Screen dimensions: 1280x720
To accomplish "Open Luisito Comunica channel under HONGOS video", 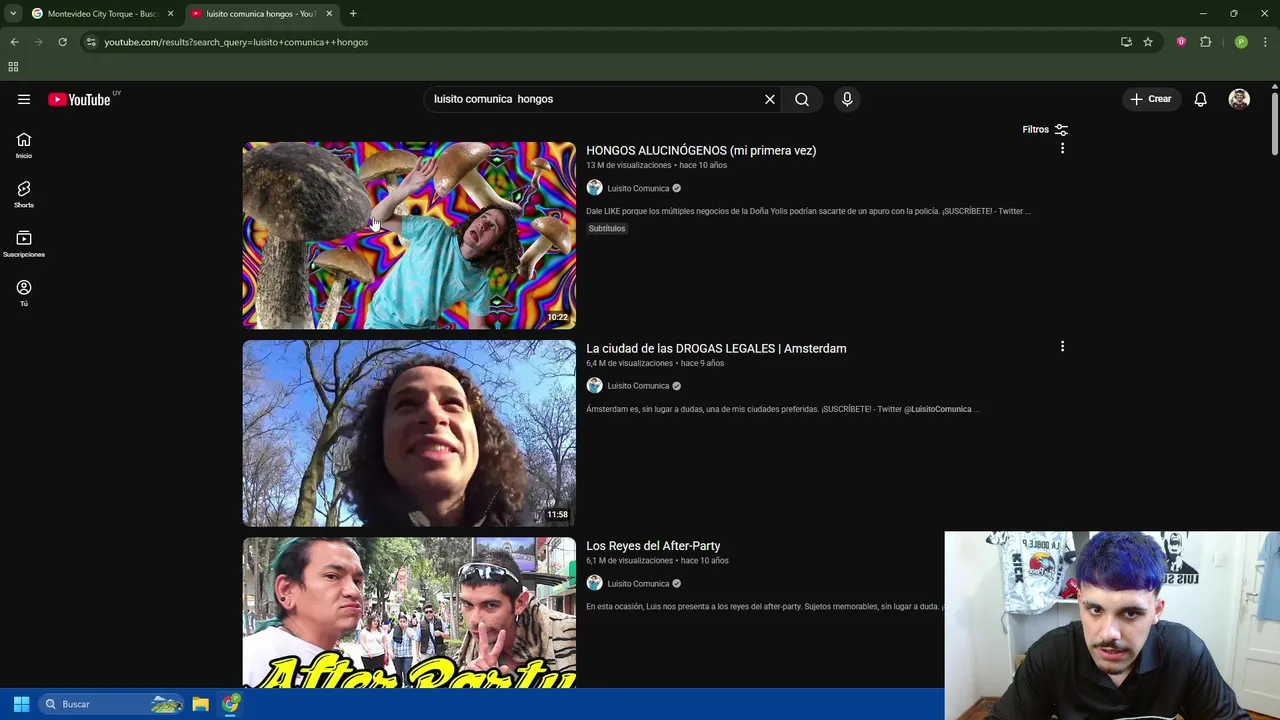I will [x=638, y=188].
